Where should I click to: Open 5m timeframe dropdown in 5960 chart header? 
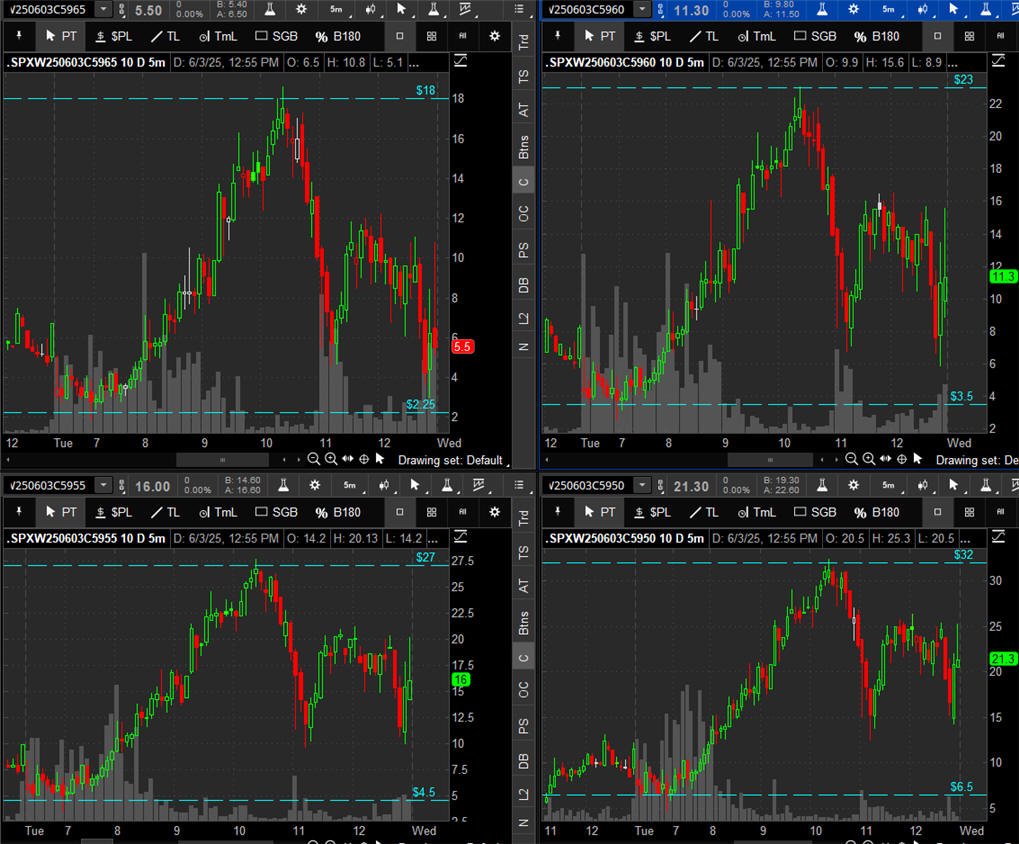889,9
